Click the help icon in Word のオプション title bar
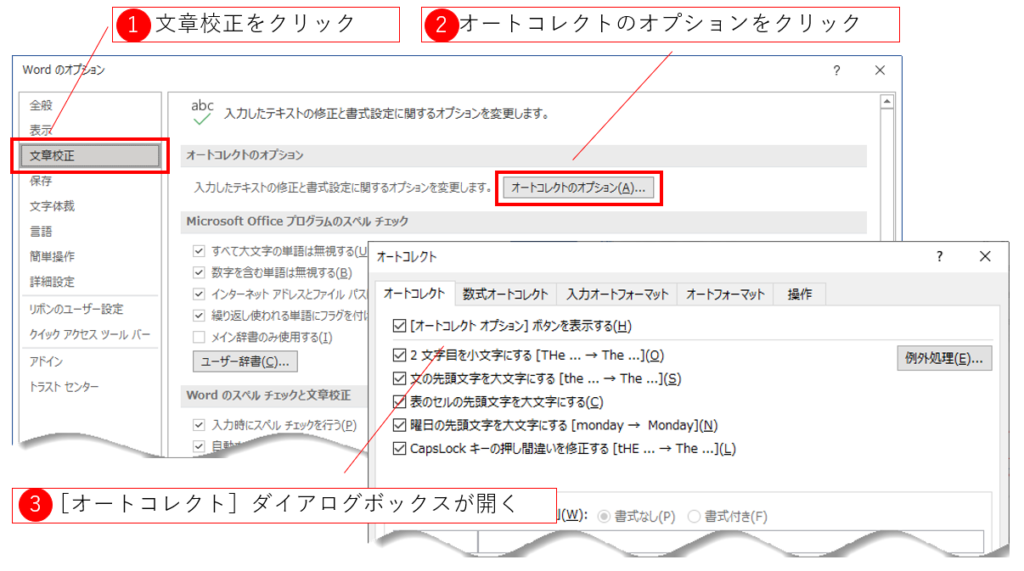 pyautogui.click(x=836, y=70)
